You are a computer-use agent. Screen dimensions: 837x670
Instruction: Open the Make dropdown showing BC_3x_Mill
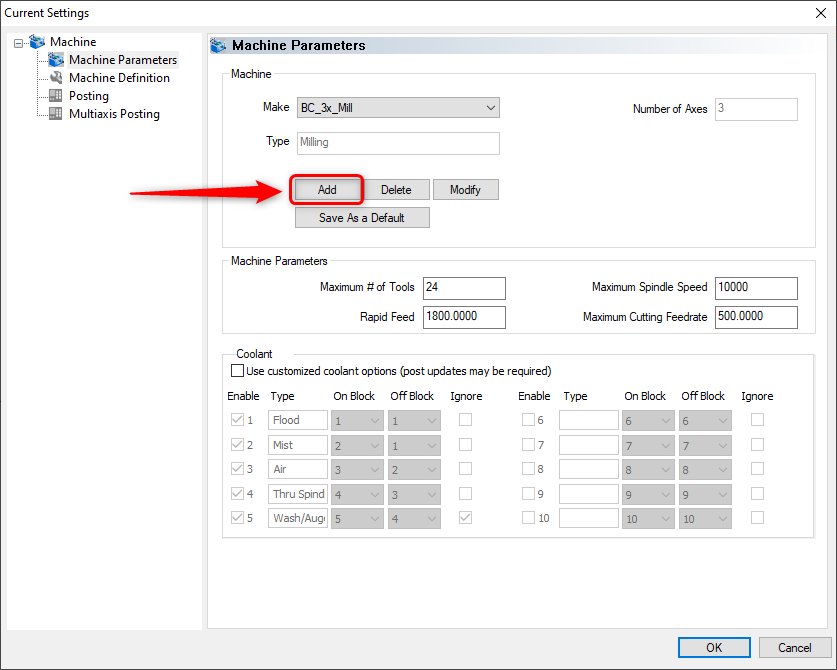(x=398, y=108)
